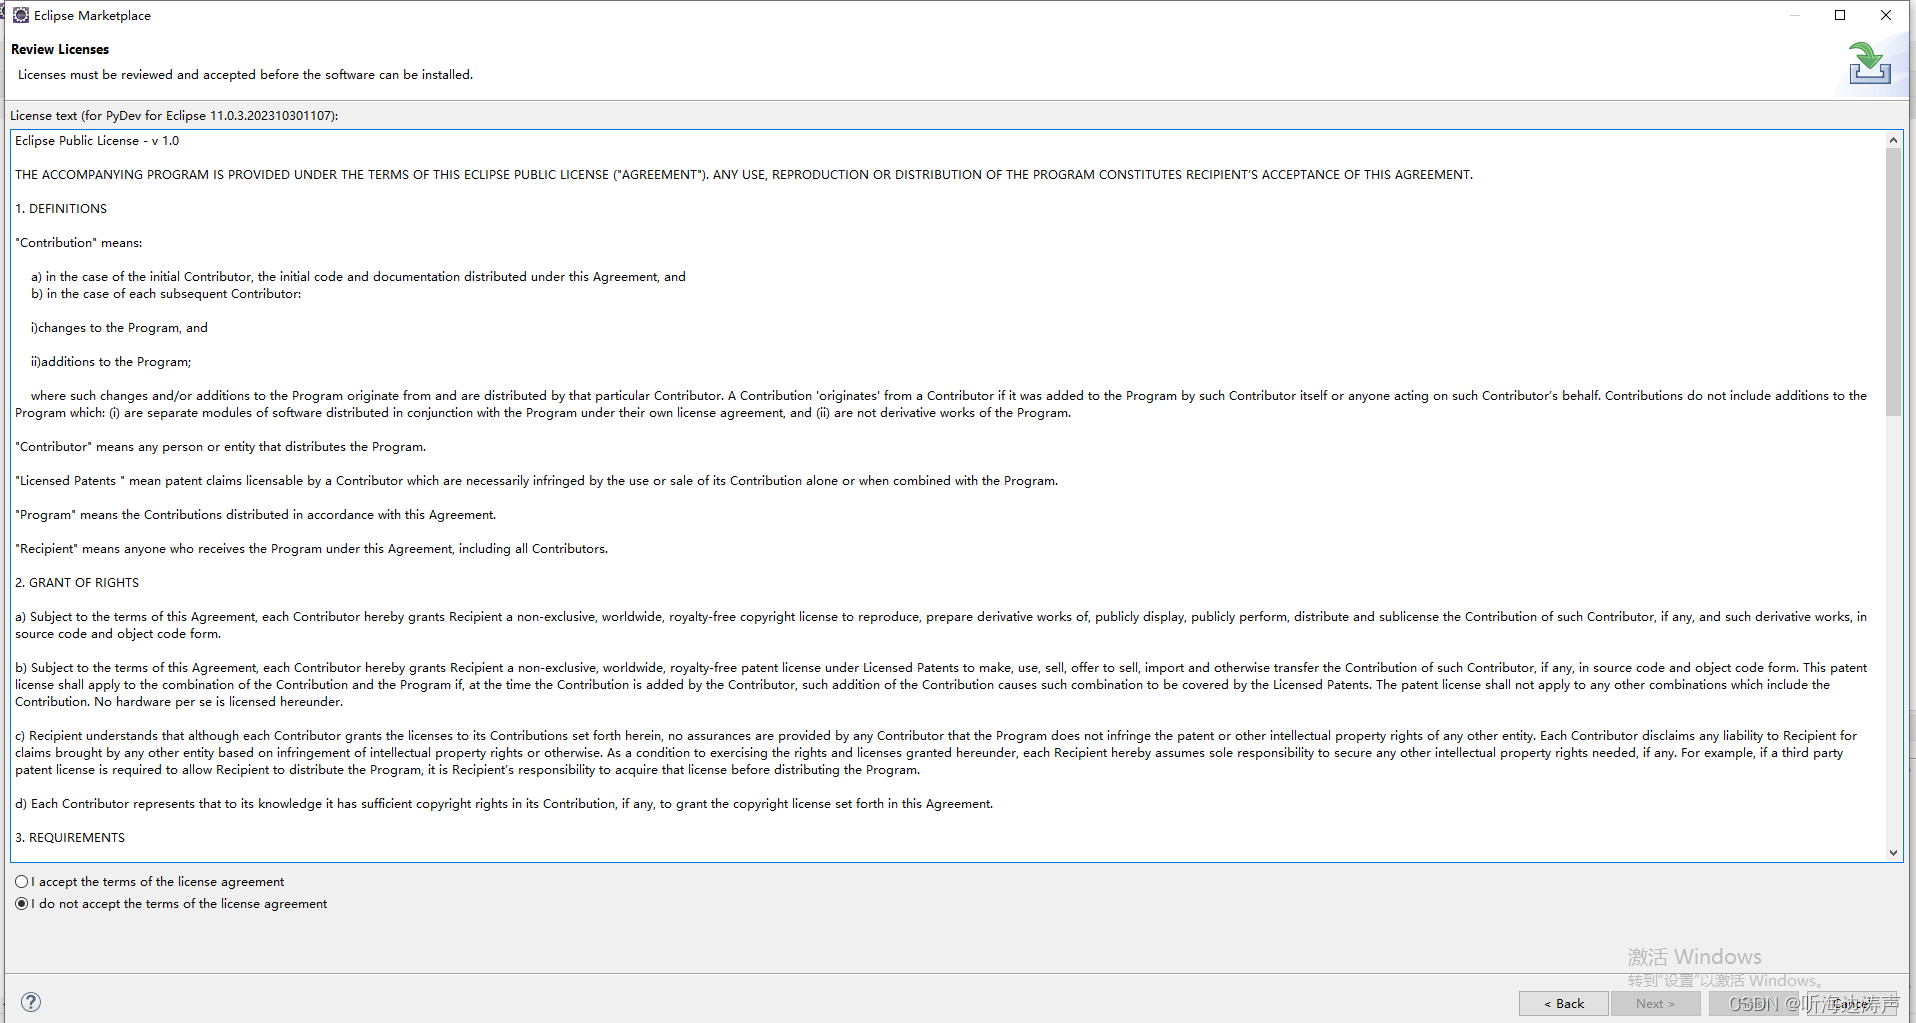
Task: Maximize the Eclipse Marketplace window
Action: pos(1840,15)
